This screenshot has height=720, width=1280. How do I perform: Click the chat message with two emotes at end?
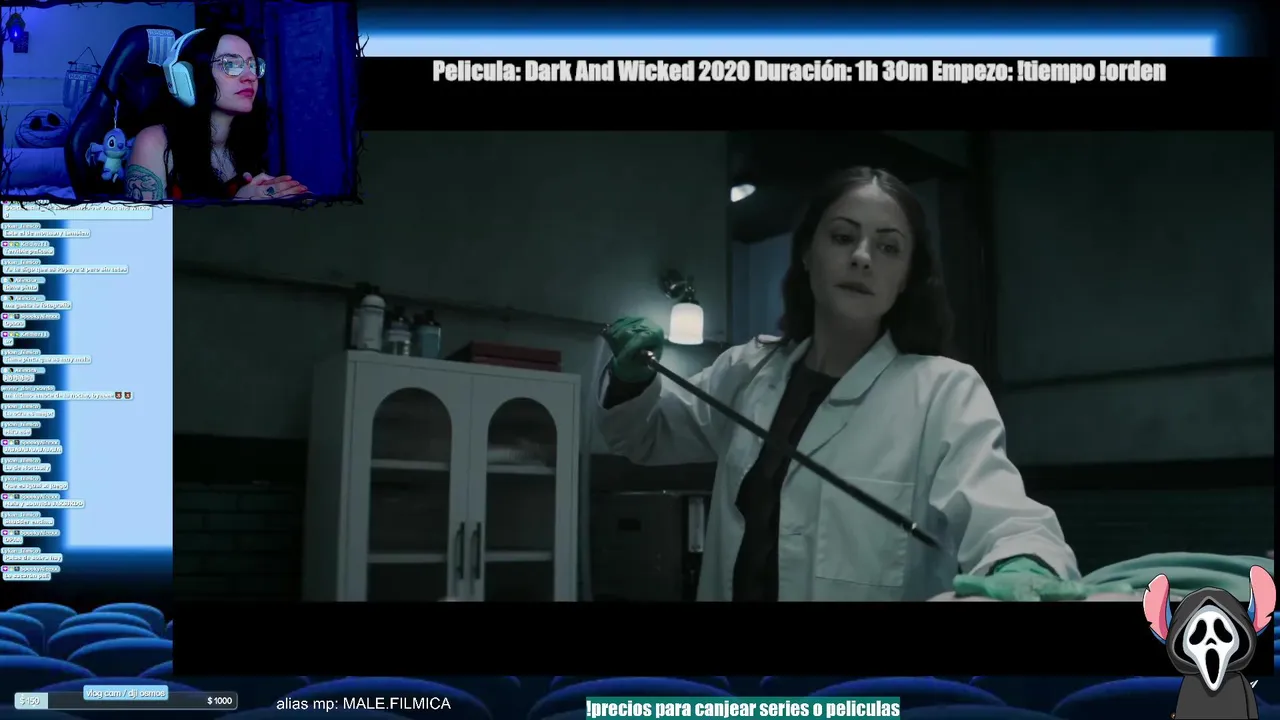68,396
